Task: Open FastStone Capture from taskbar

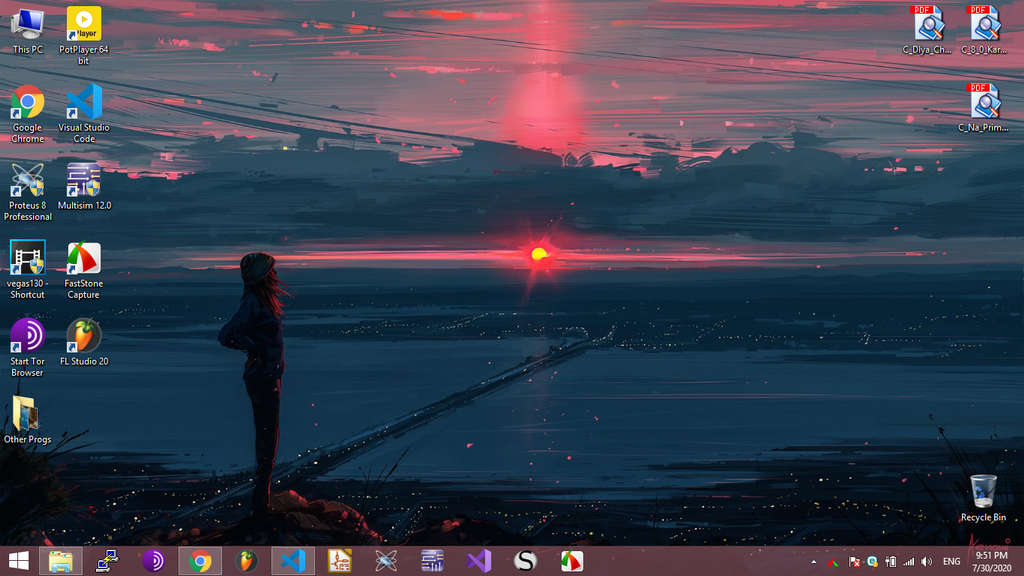Action: pos(571,561)
